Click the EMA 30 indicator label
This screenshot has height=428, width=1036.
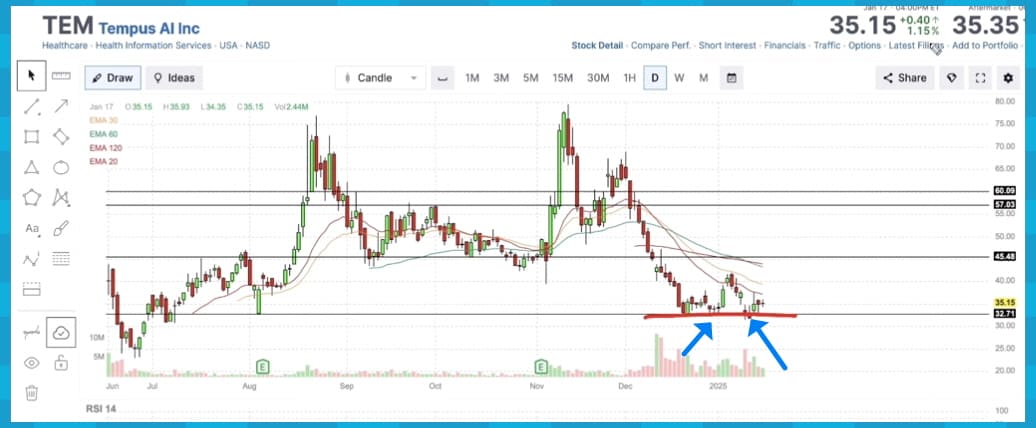[104, 120]
